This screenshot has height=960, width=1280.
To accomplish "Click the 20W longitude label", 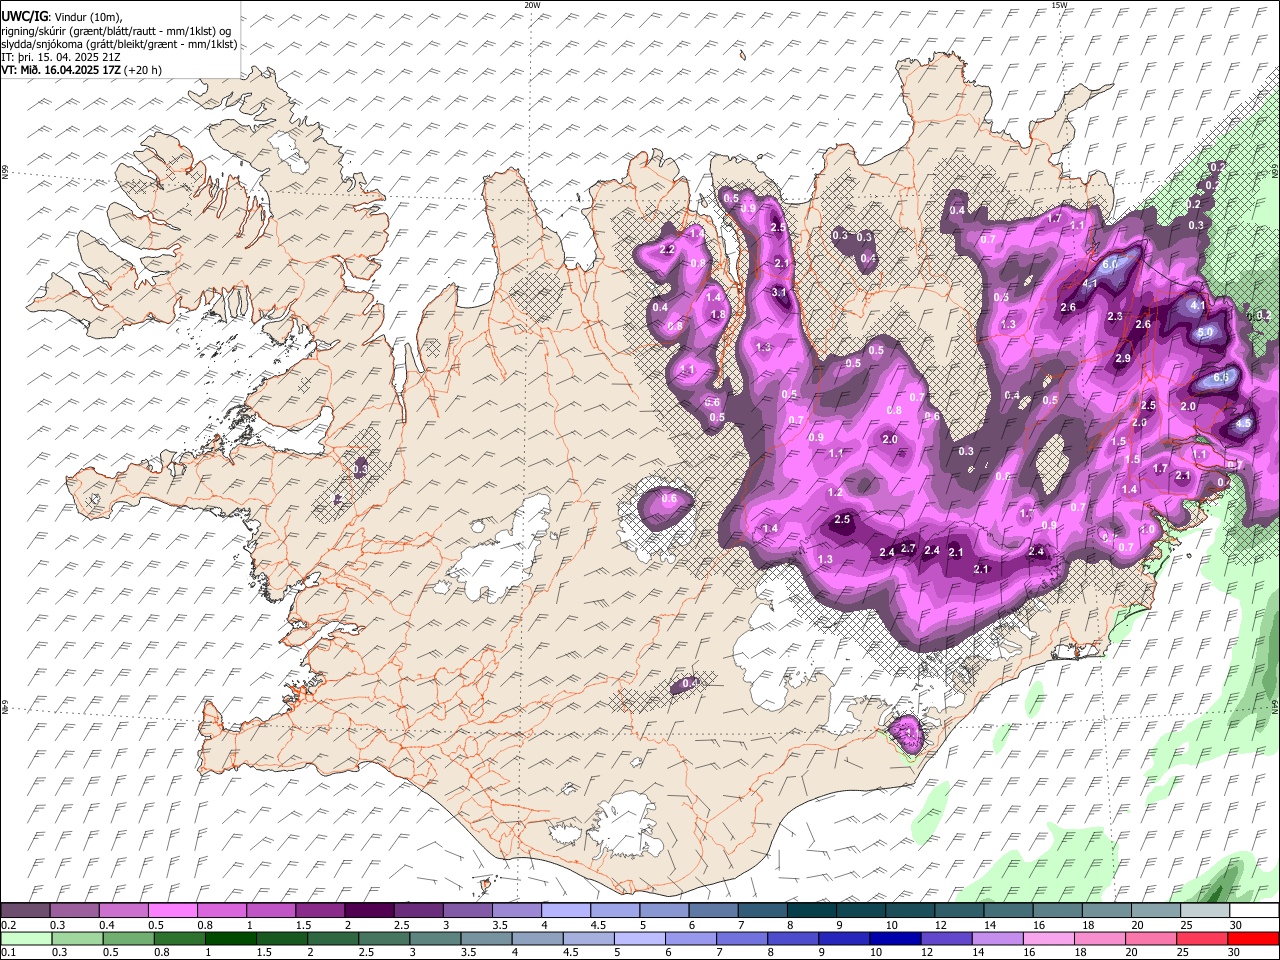I will 532,5.
